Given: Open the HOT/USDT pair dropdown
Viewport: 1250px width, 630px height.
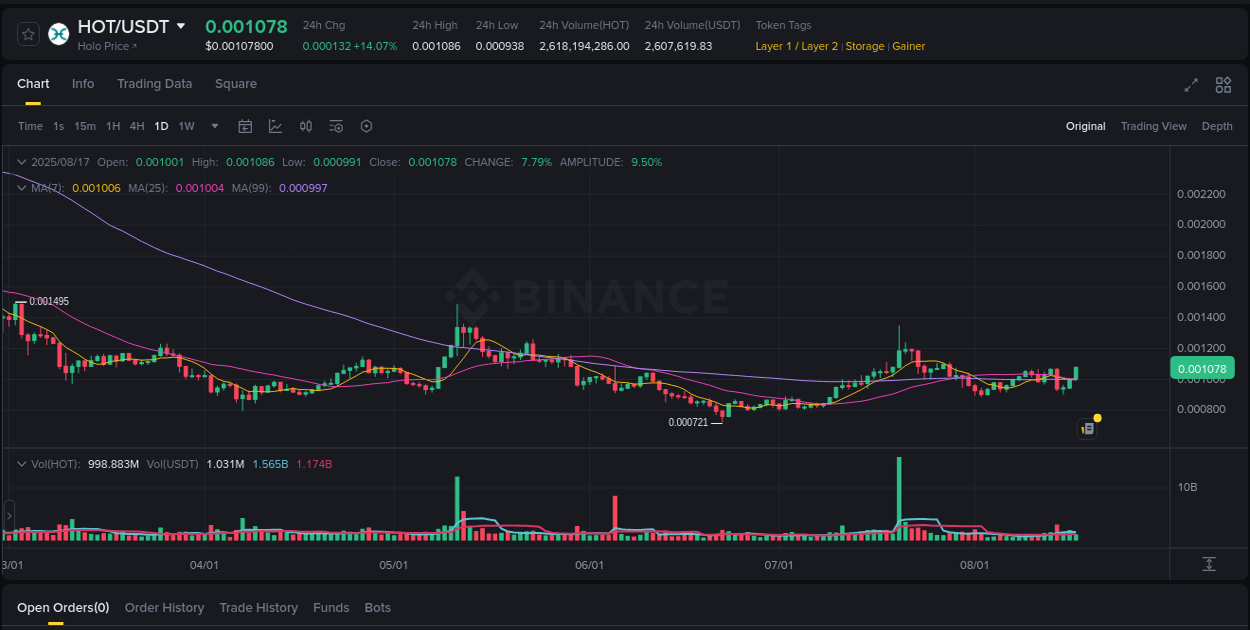Looking at the screenshot, I should [x=182, y=27].
